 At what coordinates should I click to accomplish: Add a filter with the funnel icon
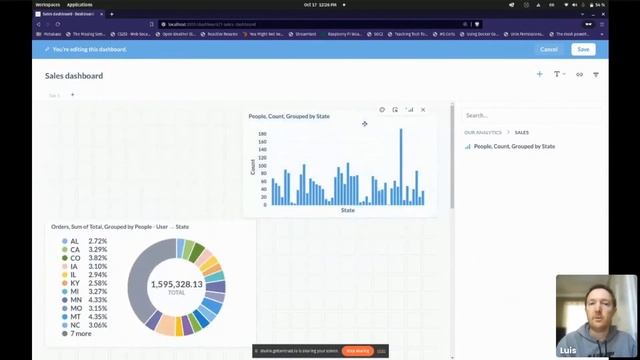click(x=596, y=75)
